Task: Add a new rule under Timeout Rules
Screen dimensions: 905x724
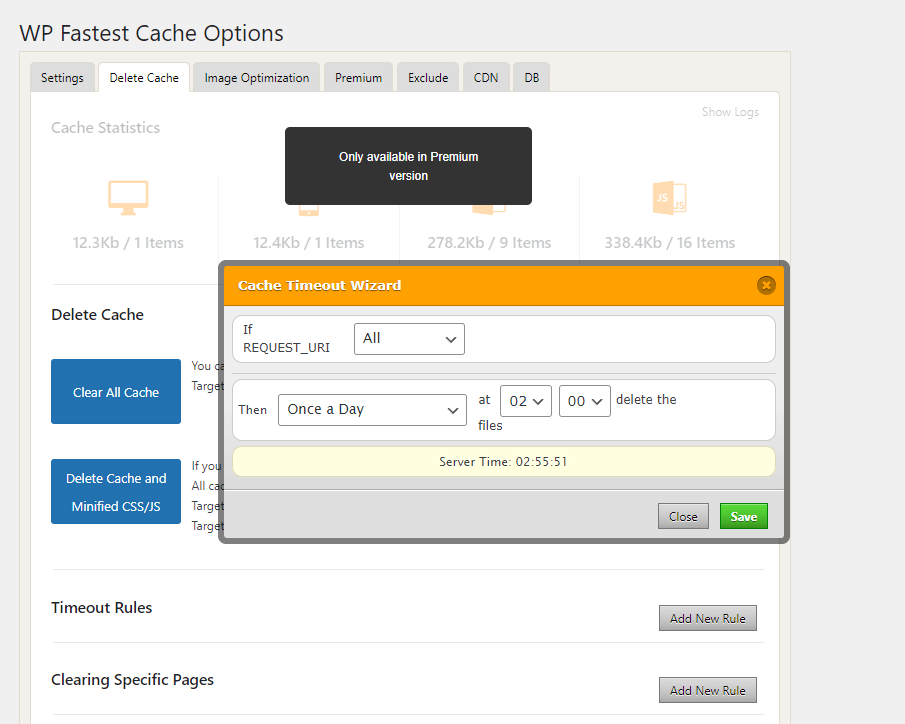Action: click(707, 618)
